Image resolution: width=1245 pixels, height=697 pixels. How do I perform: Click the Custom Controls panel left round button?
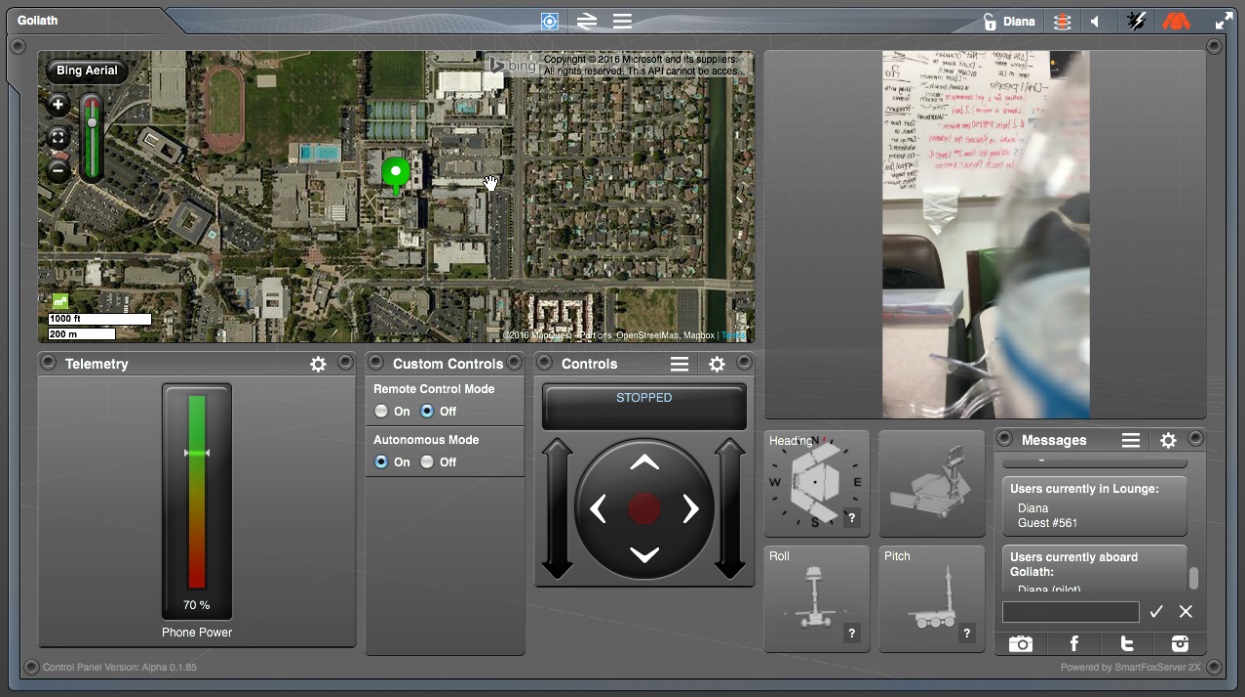[376, 362]
